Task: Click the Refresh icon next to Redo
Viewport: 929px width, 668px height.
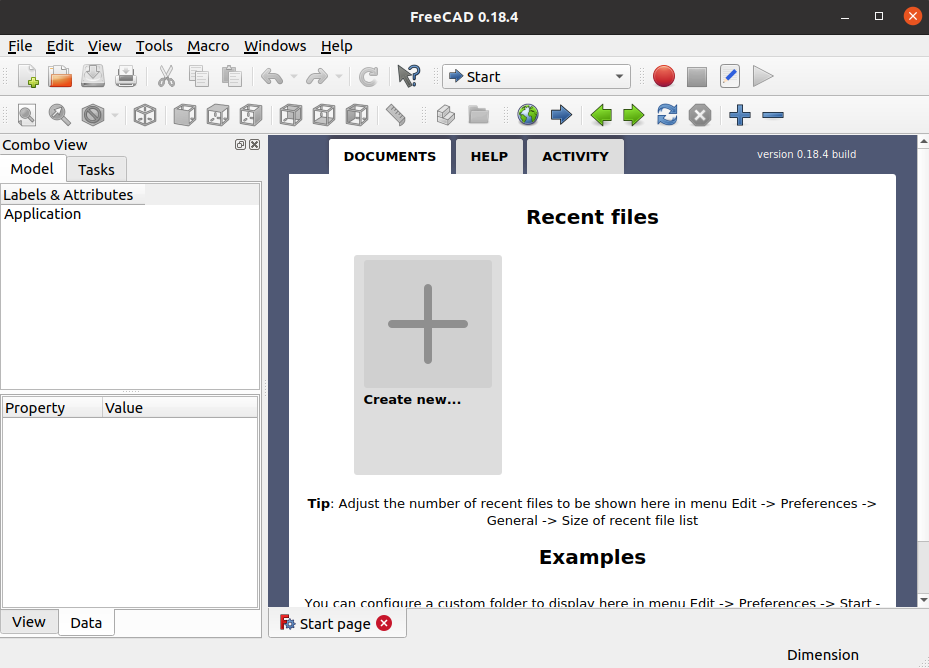Action: tap(369, 76)
